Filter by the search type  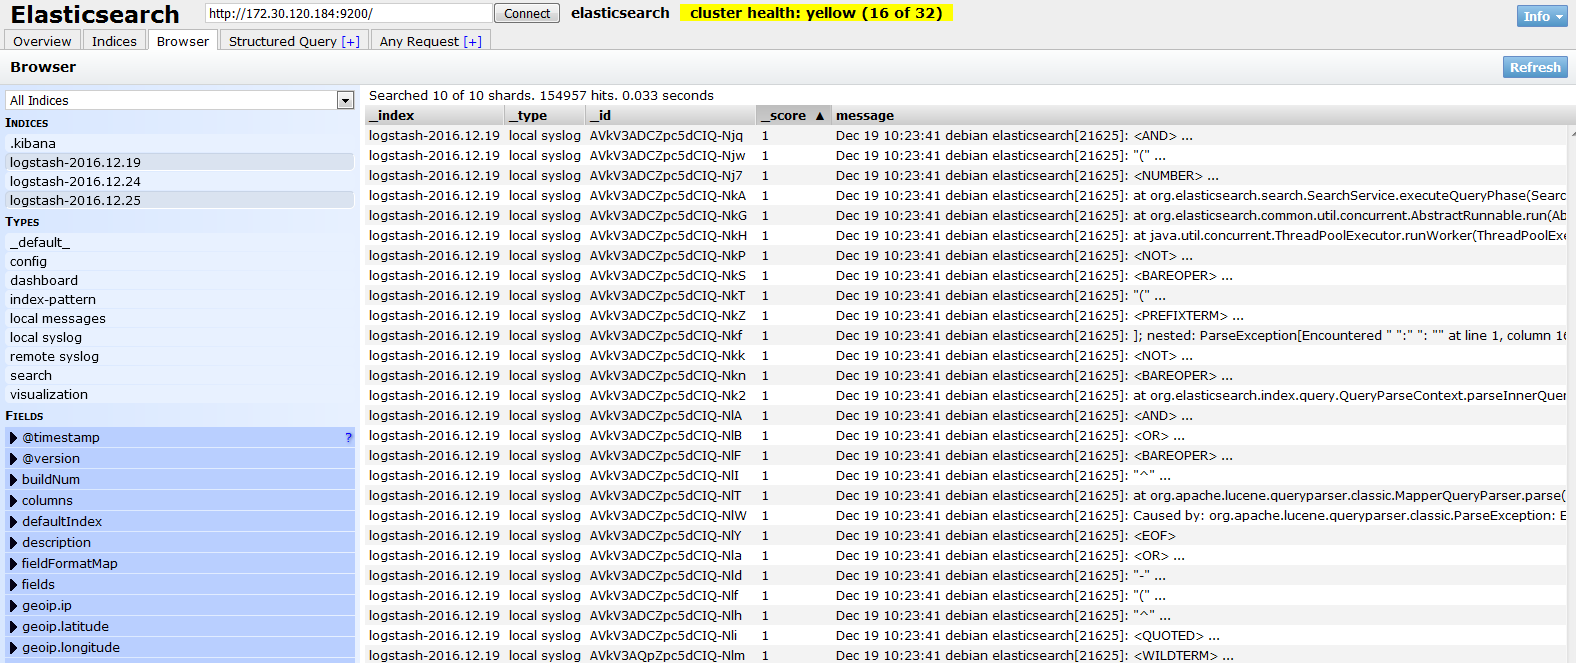pos(180,375)
